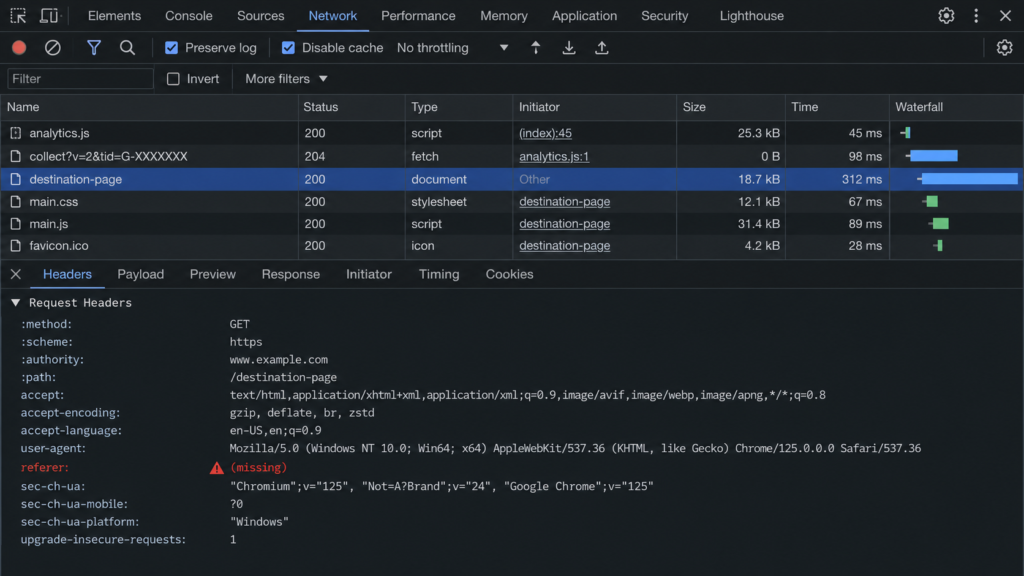The height and width of the screenshot is (576, 1024).
Task: Click the favicon.ico file icon
Action: (16, 246)
